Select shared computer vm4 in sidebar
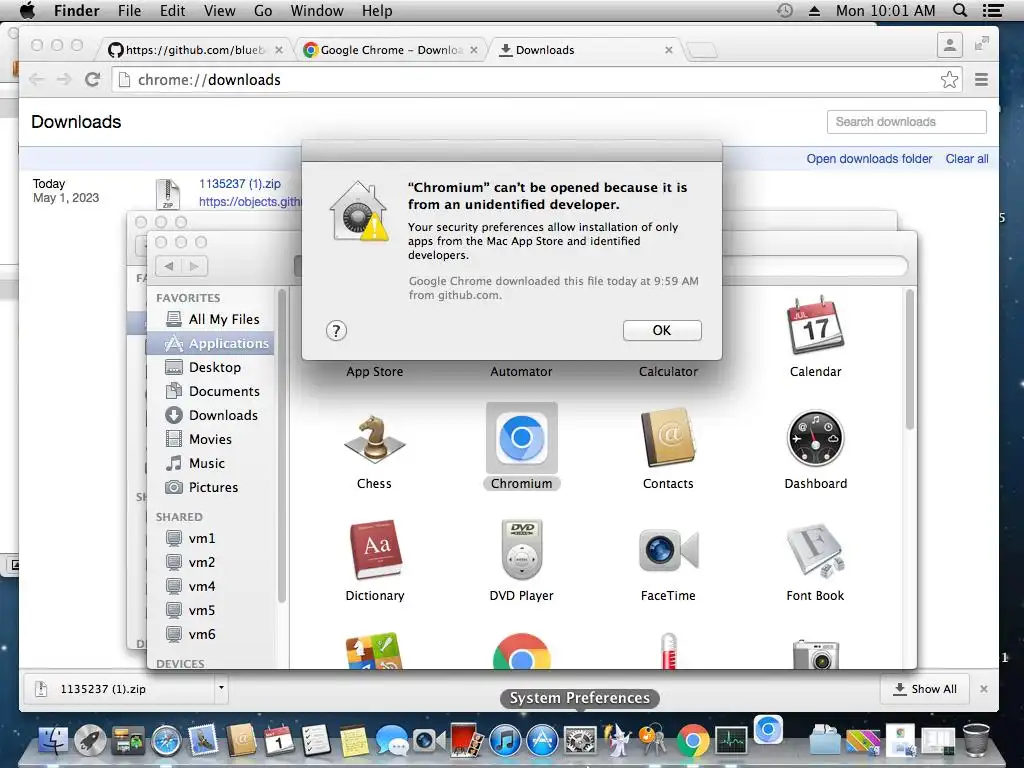Viewport: 1024px width, 768px height. coord(210,586)
